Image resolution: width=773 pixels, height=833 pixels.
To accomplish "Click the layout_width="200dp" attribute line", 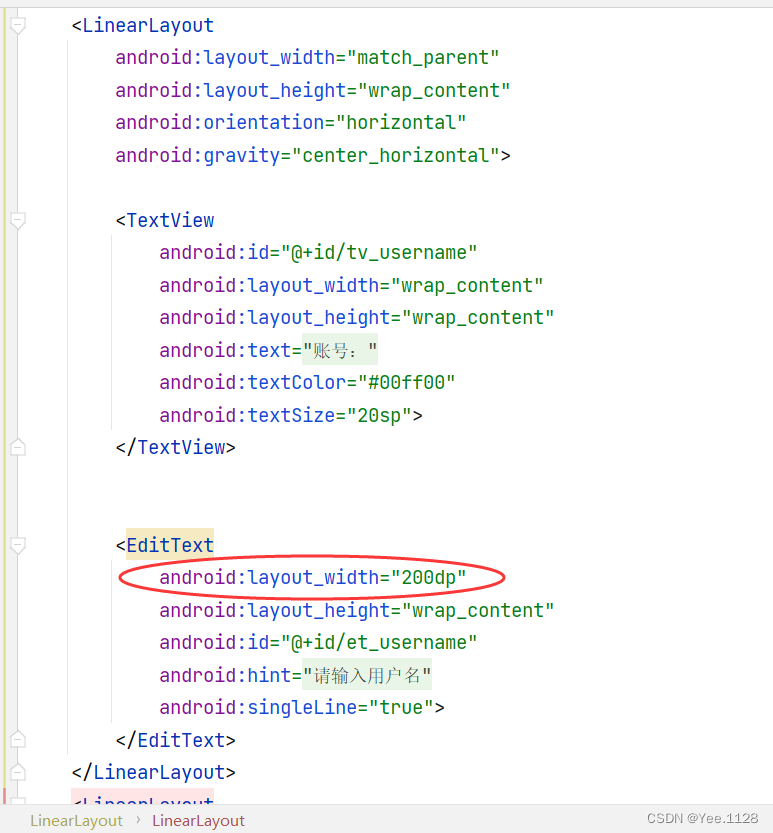I will [313, 577].
